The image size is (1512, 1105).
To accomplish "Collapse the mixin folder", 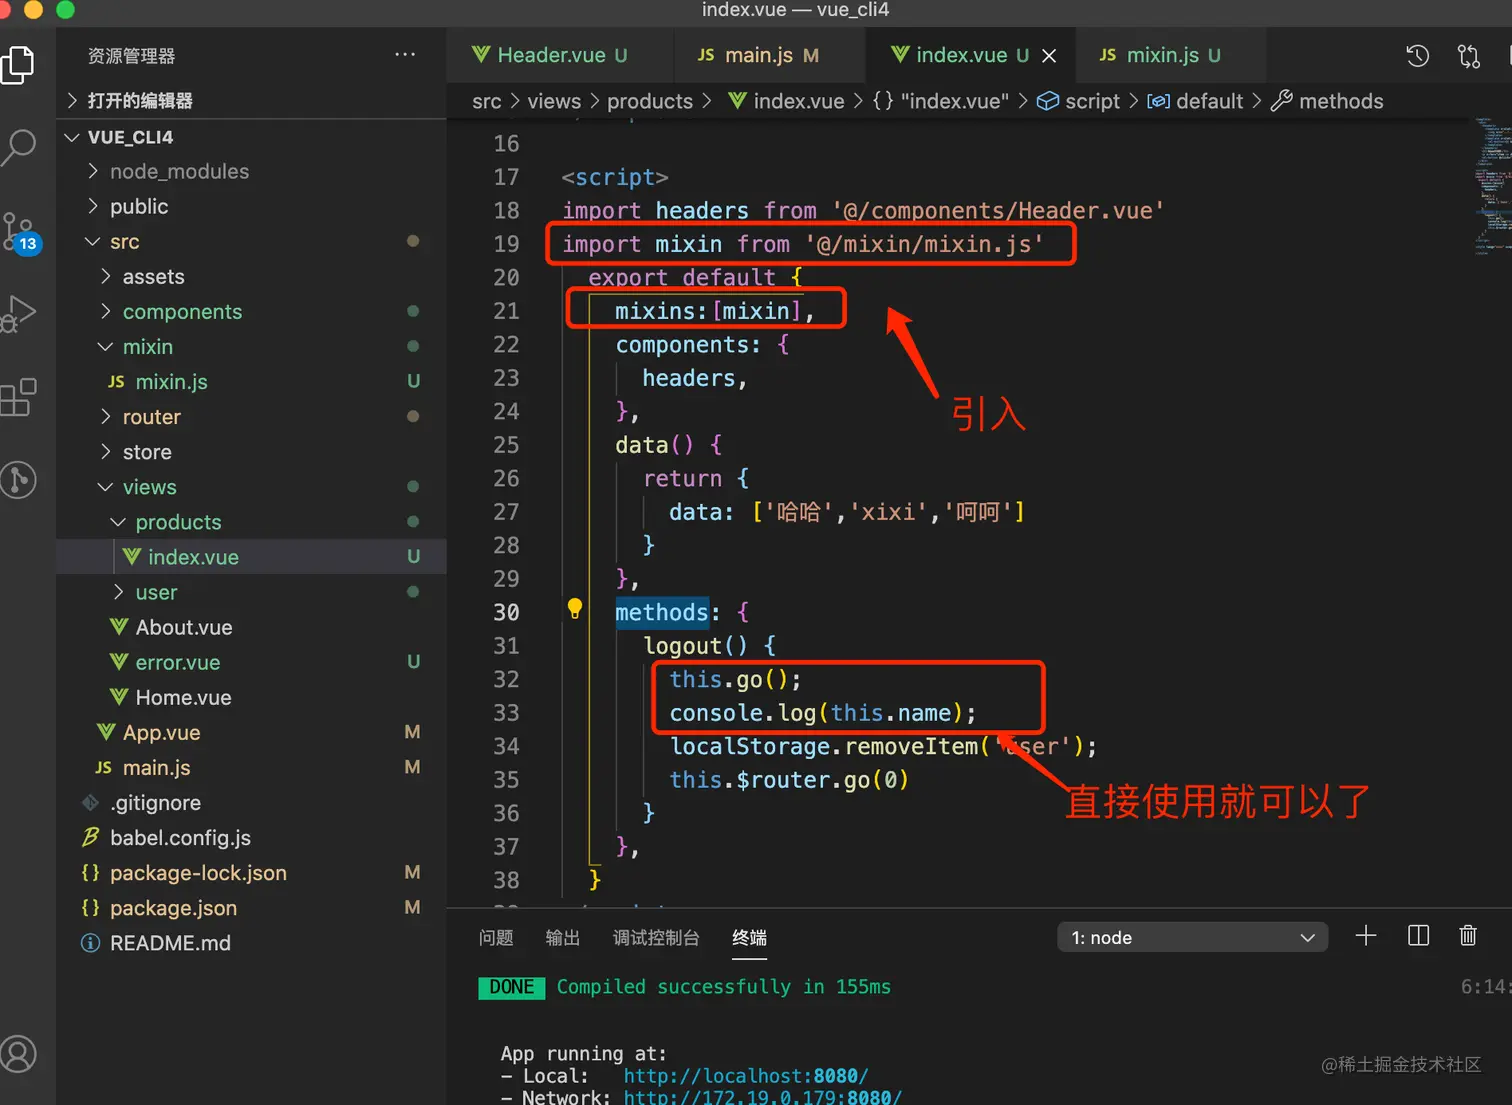I will [x=251, y=347].
